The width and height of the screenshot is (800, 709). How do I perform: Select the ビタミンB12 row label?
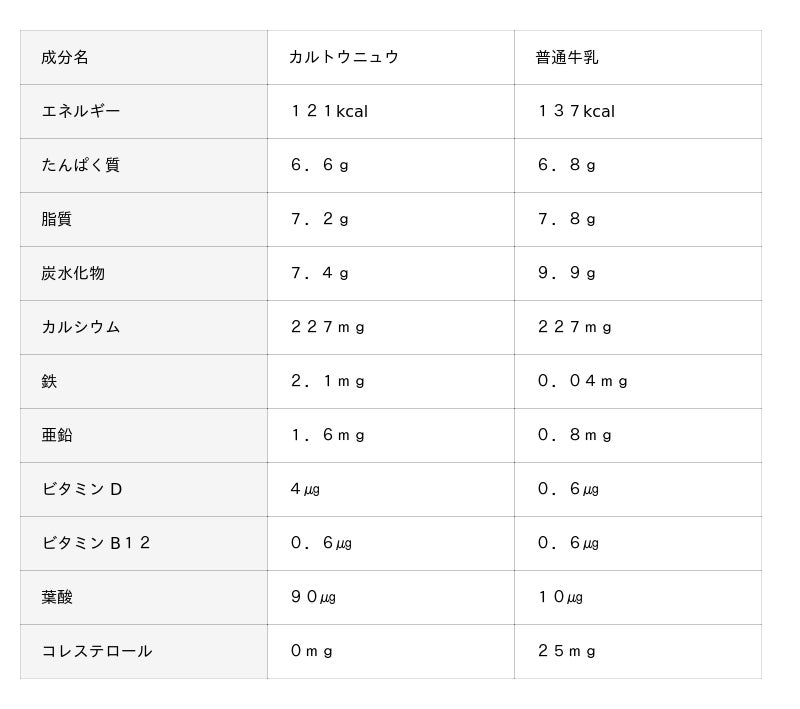(96, 543)
